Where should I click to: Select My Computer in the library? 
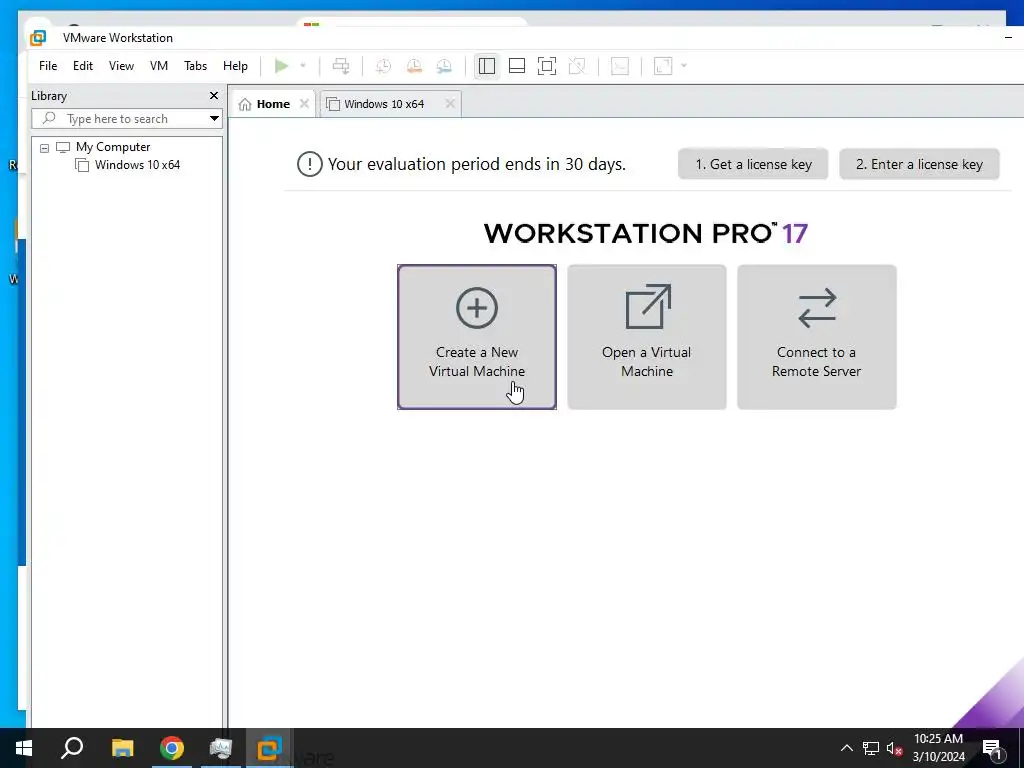(x=113, y=147)
